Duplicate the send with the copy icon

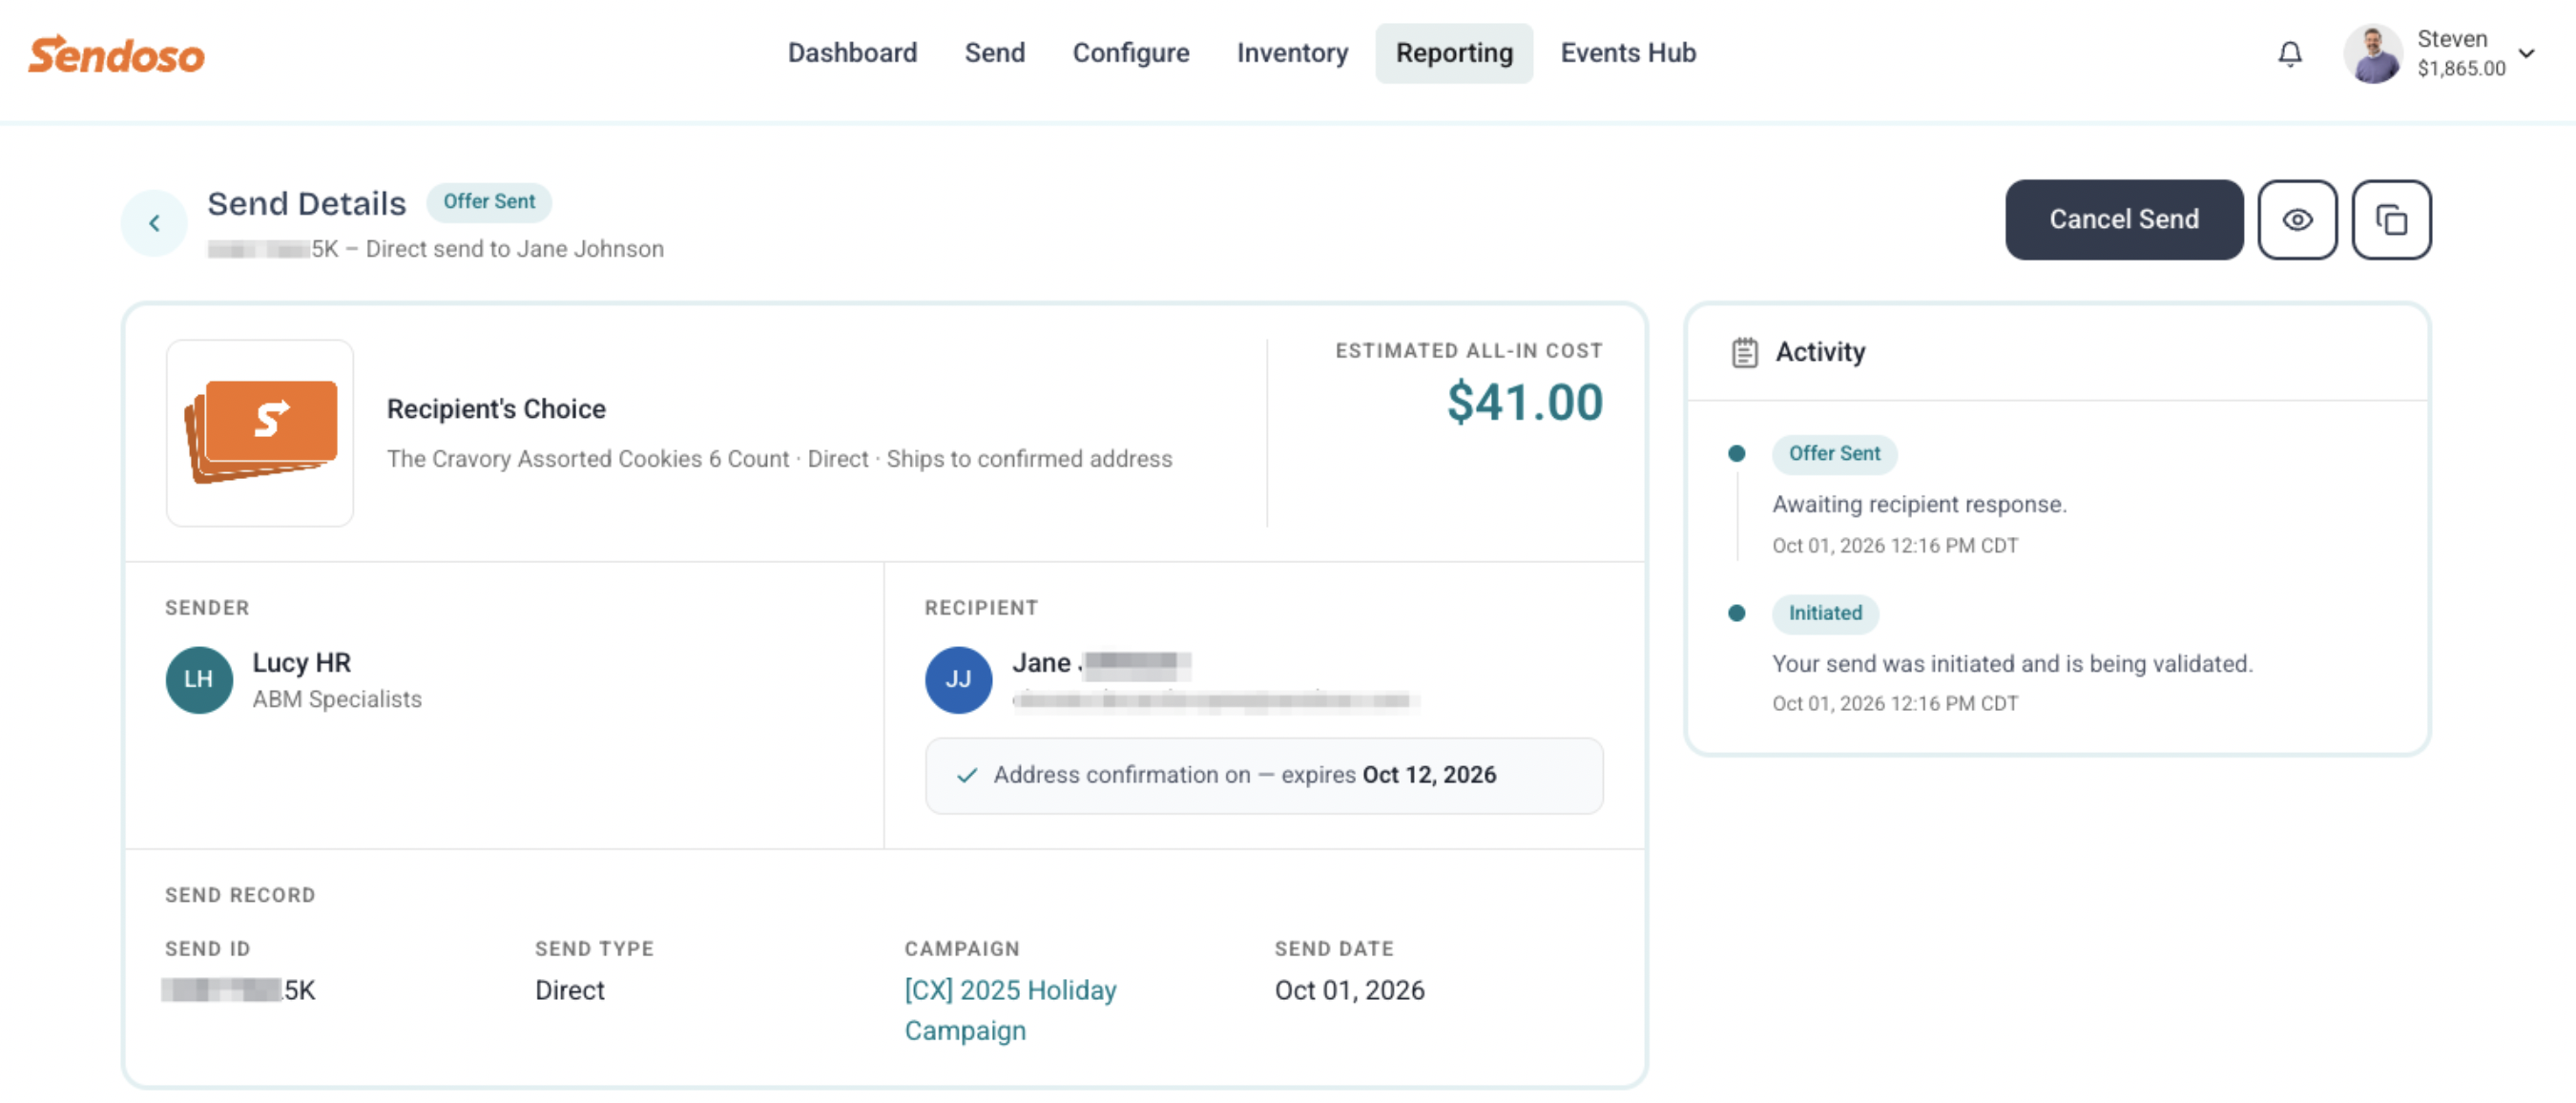[x=2391, y=220]
